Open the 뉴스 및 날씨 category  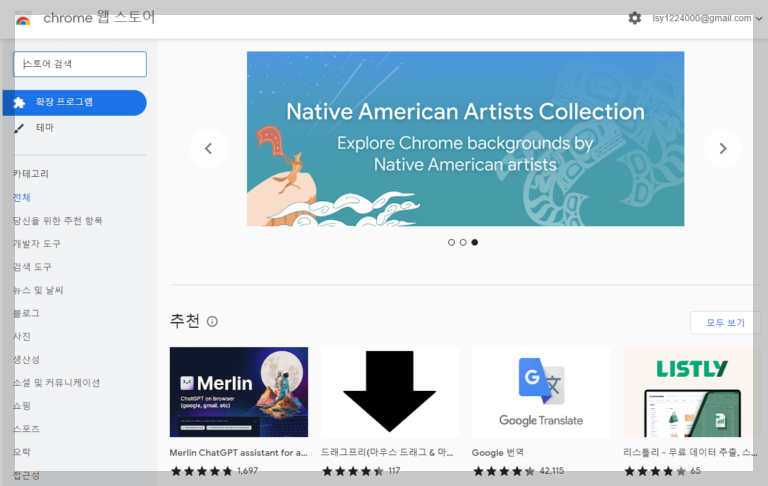coord(38,290)
